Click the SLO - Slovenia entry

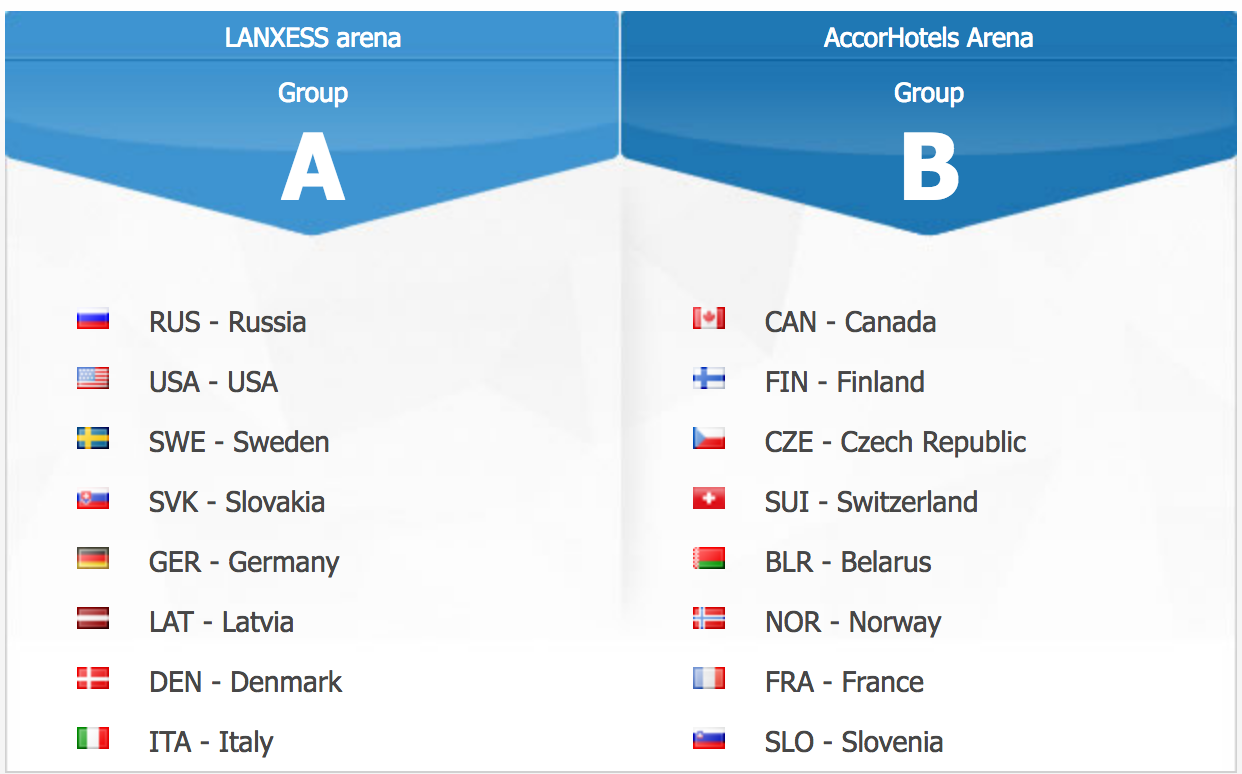854,742
